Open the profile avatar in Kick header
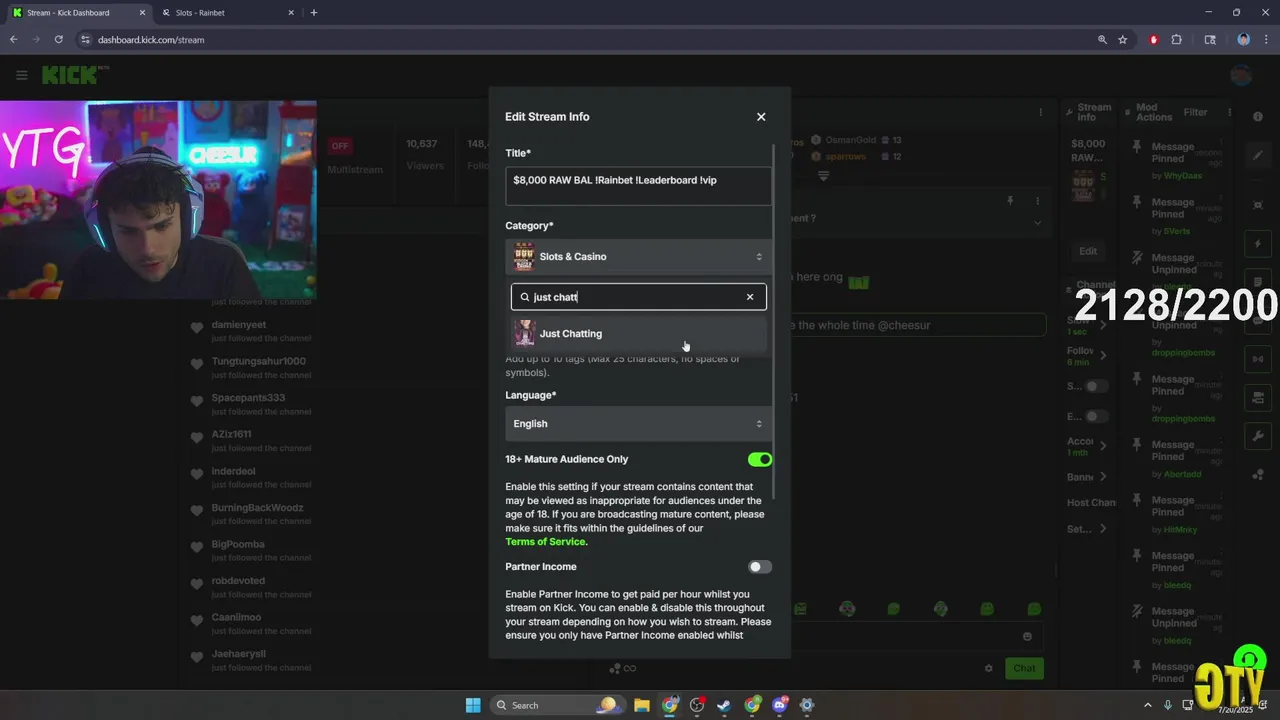Screen dimensions: 1280x720 [x=1241, y=76]
